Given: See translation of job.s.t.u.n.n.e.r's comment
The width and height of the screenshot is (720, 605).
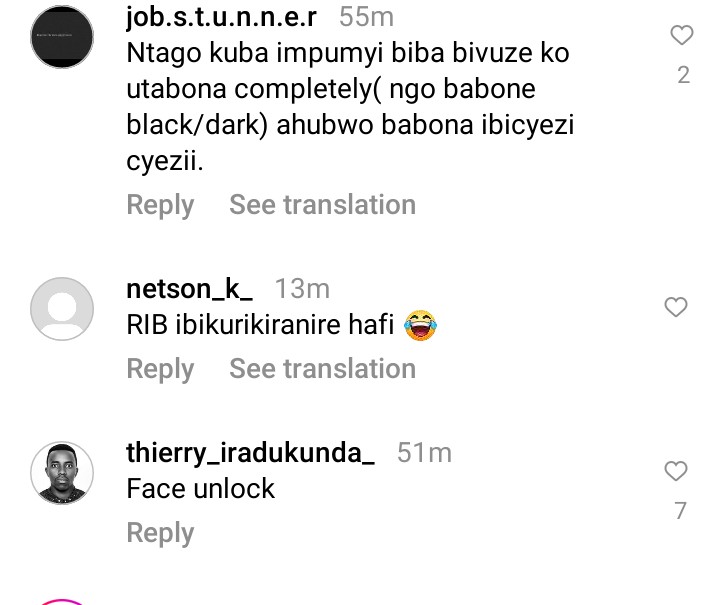Looking at the screenshot, I should [322, 204].
